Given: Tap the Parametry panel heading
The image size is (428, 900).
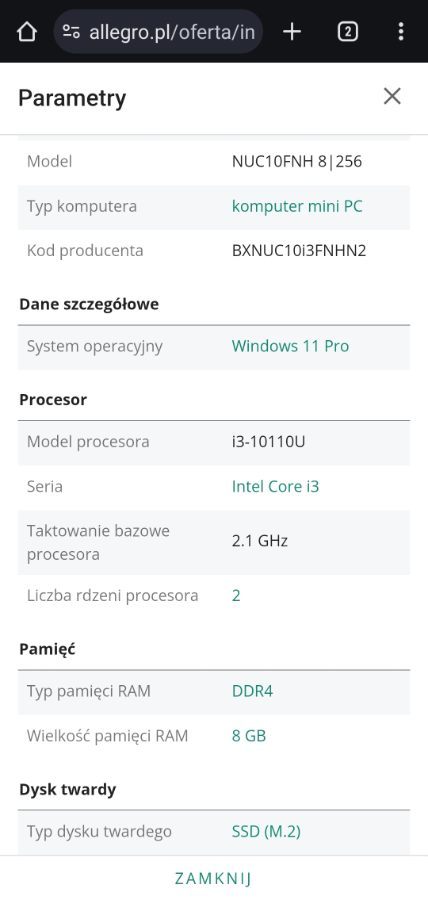Looking at the screenshot, I should point(72,98).
